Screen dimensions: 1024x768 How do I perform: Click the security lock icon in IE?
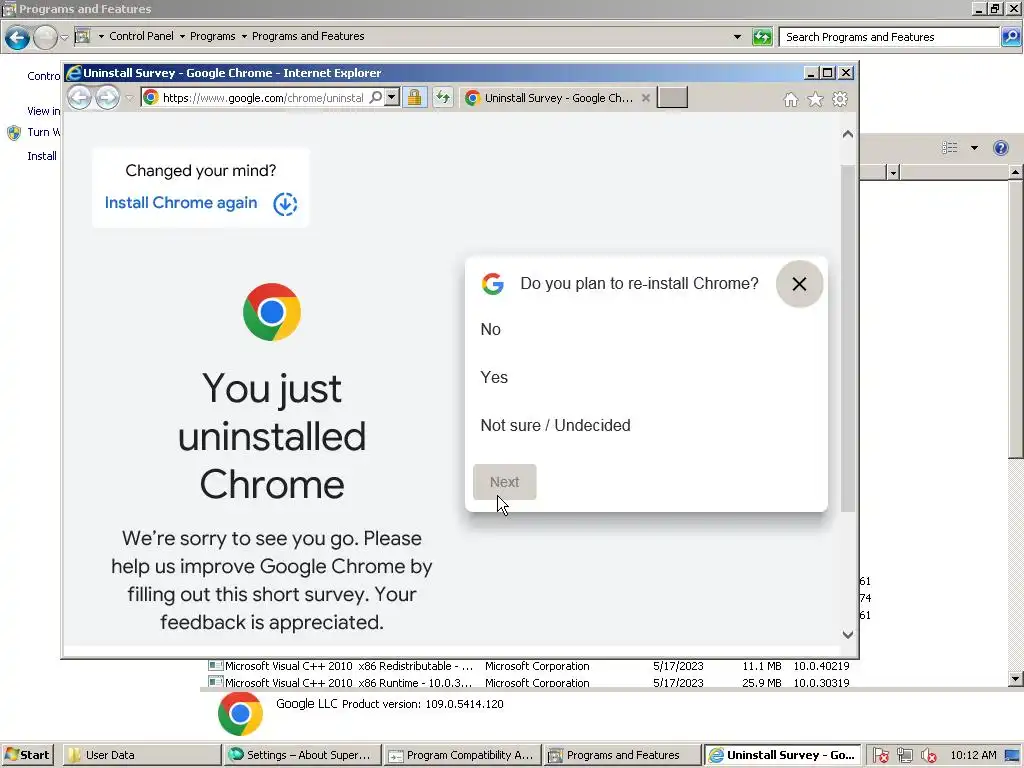coord(414,98)
